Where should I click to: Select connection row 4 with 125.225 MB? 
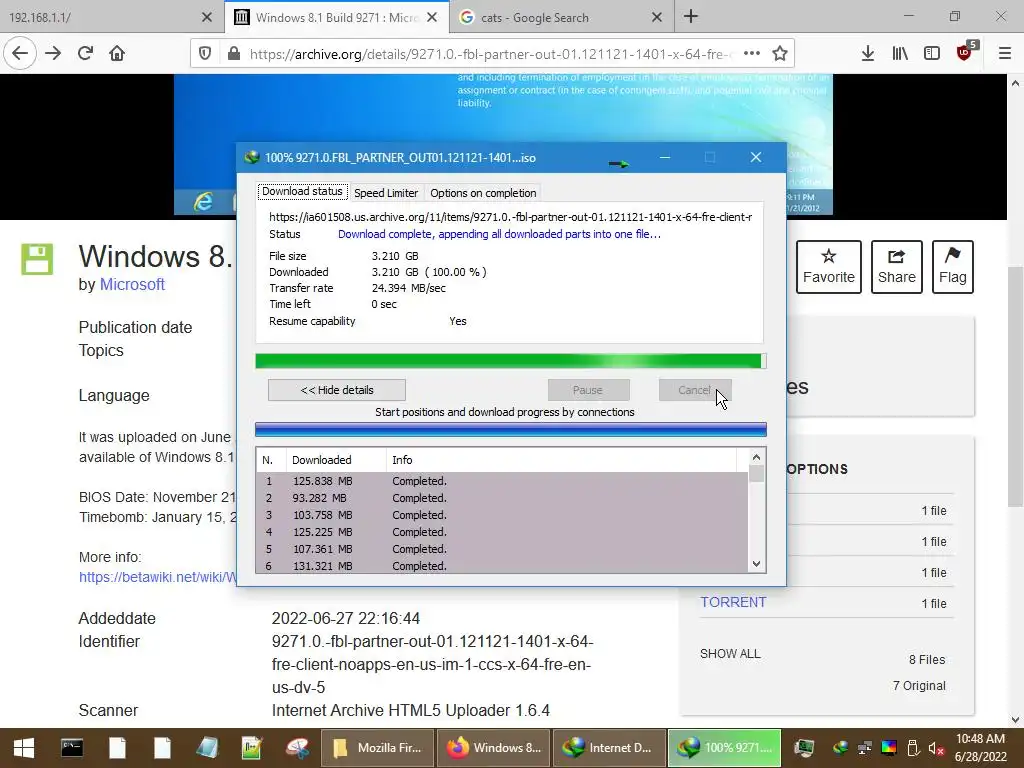[502, 532]
